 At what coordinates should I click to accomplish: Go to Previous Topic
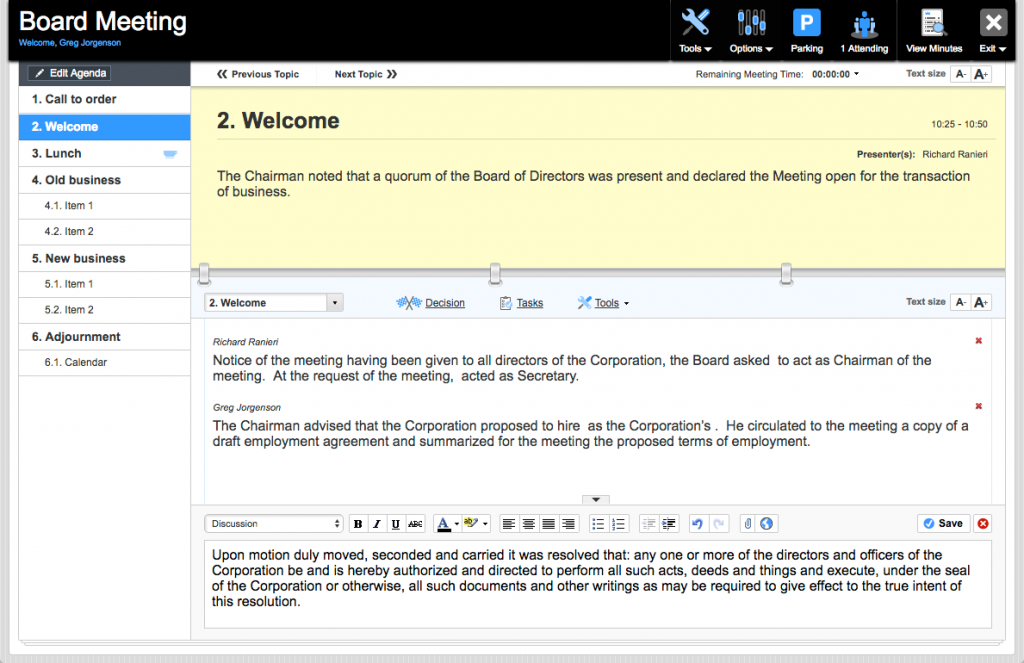(258, 74)
